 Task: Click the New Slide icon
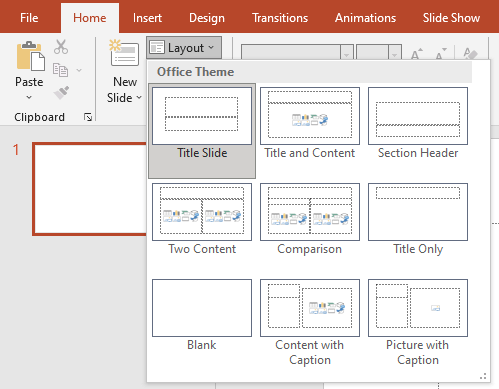pos(124,53)
